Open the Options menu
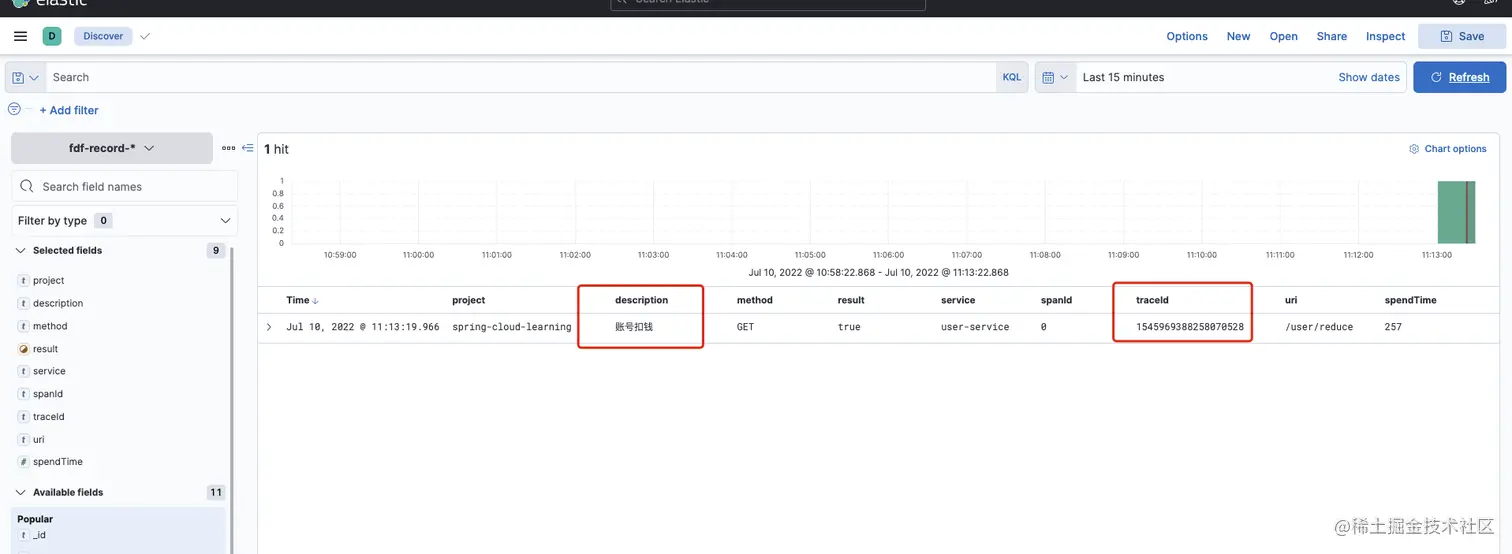Viewport: 1512px width, 554px height. point(1187,36)
